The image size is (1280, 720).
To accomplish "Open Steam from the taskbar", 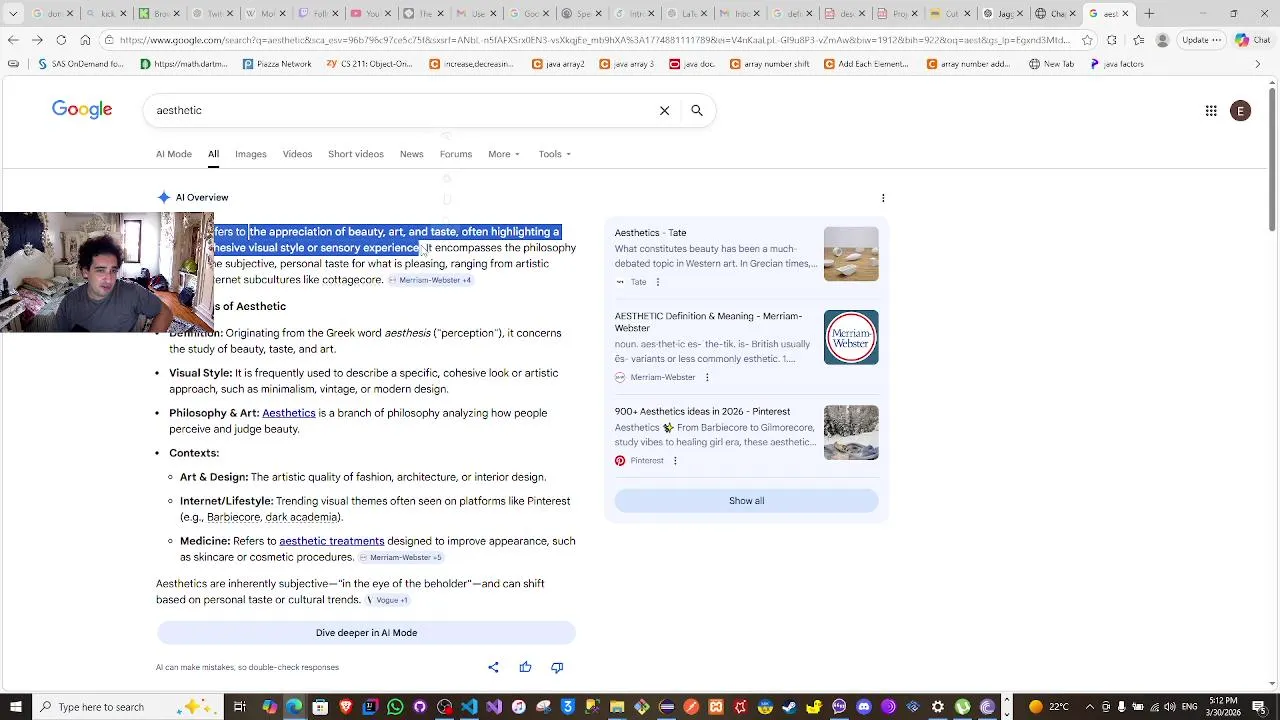I will click(788, 707).
